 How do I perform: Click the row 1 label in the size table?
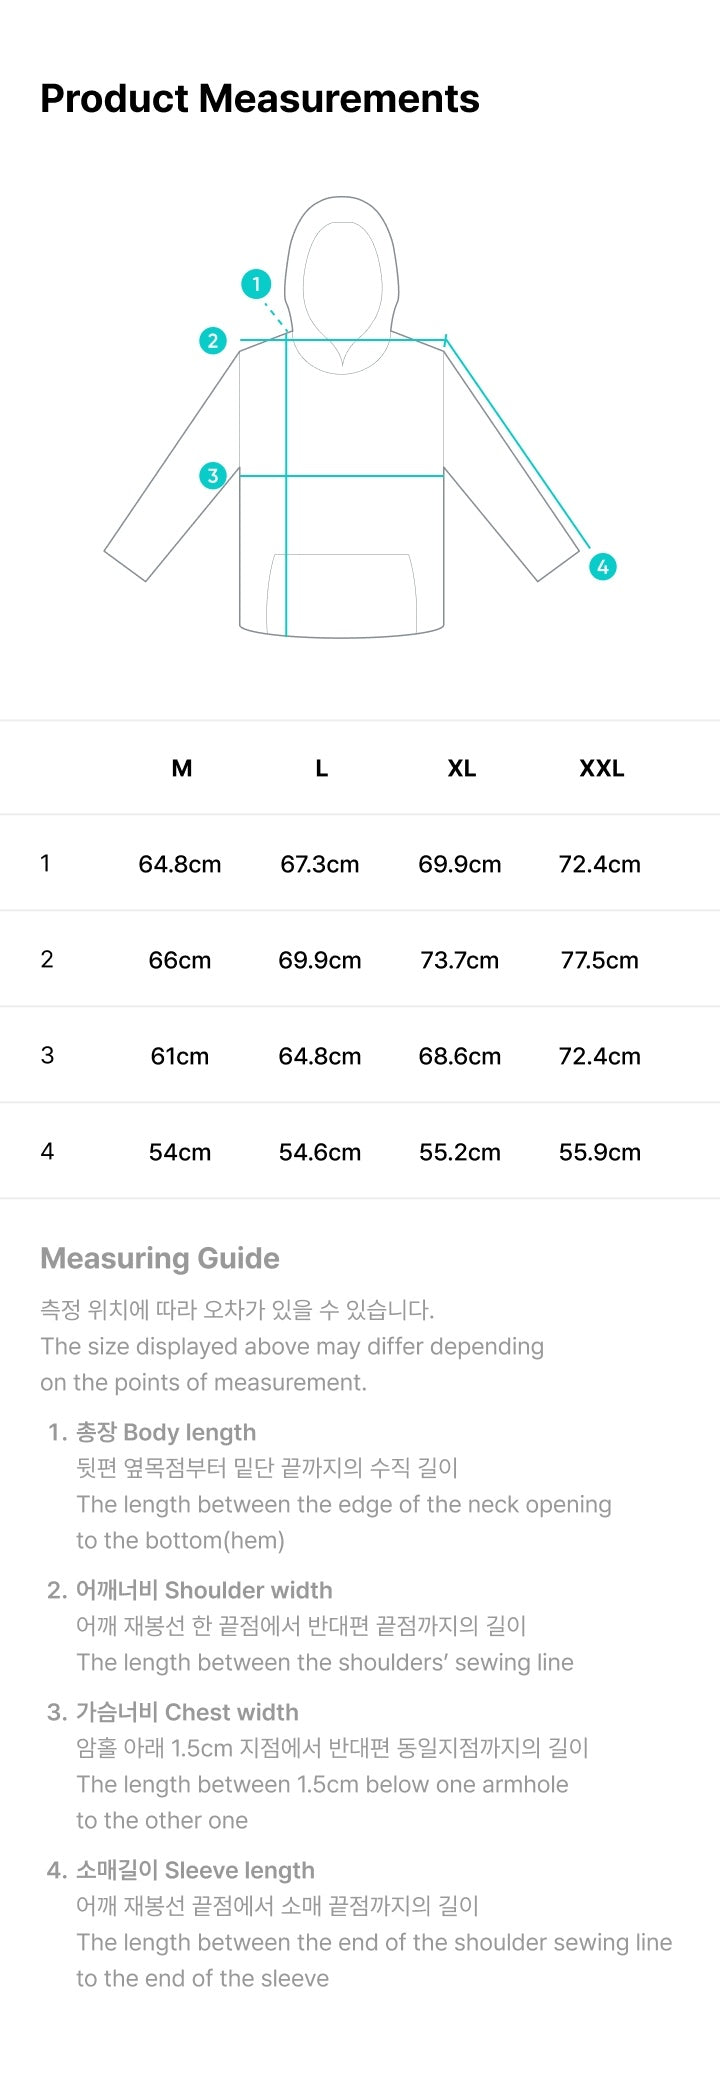coord(45,863)
